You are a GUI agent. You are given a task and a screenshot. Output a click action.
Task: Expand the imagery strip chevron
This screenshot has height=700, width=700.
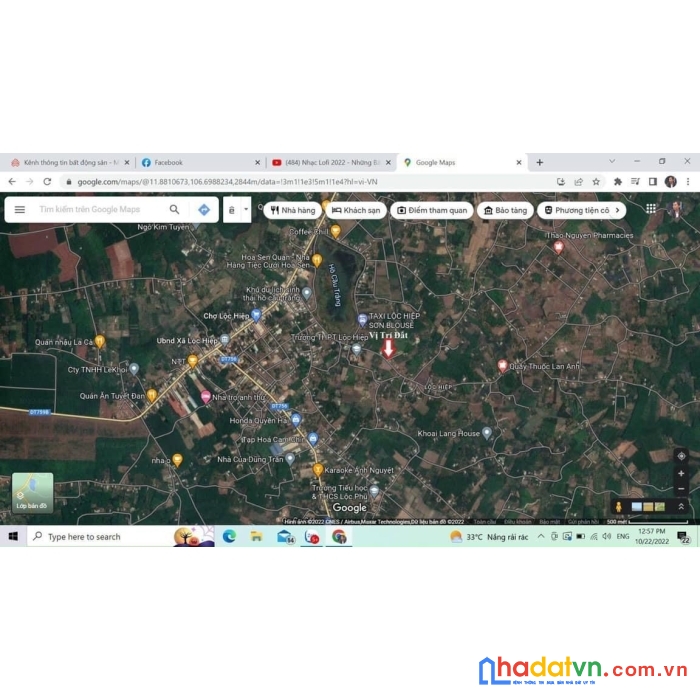(681, 507)
